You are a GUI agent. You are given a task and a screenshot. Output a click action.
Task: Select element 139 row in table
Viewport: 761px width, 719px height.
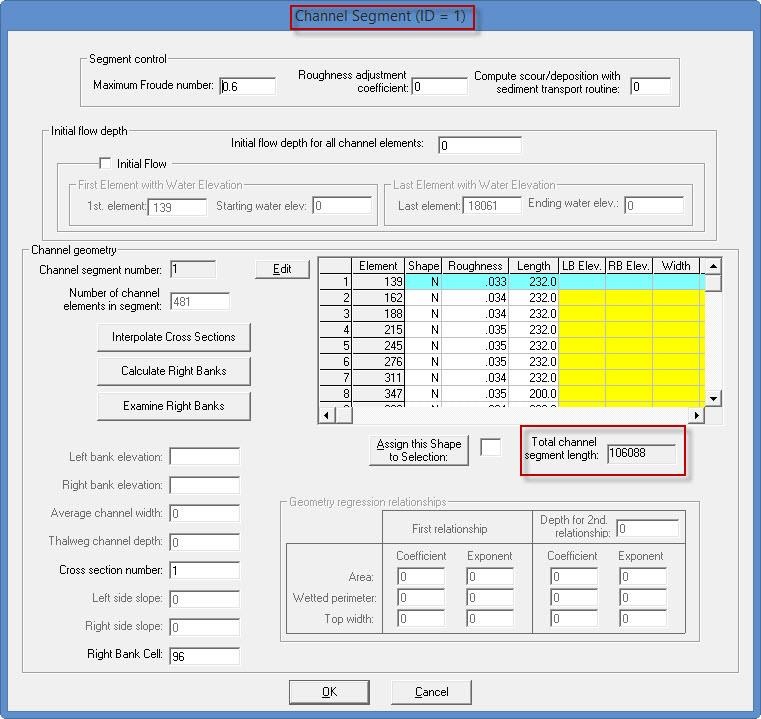379,283
